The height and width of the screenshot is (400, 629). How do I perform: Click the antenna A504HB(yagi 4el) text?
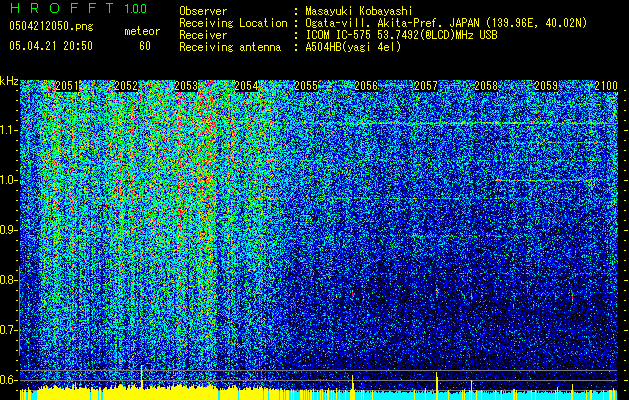(x=353, y=47)
